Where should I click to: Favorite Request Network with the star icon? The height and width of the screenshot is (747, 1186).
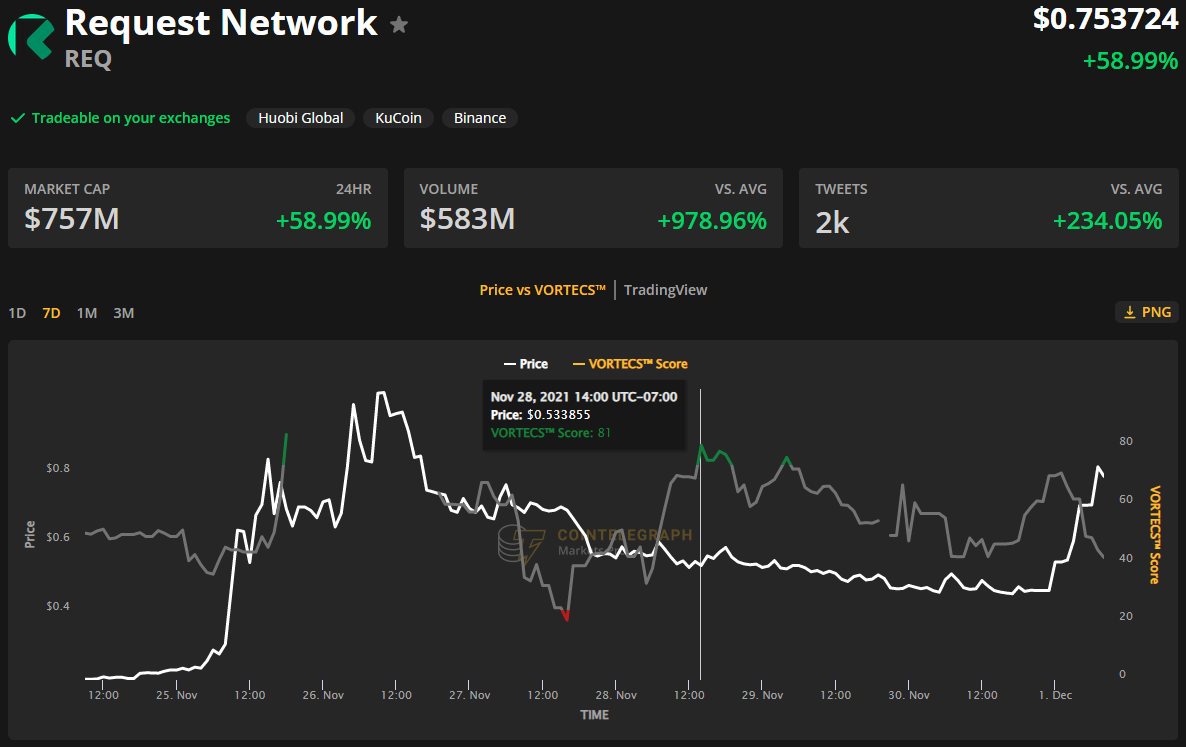tap(399, 25)
